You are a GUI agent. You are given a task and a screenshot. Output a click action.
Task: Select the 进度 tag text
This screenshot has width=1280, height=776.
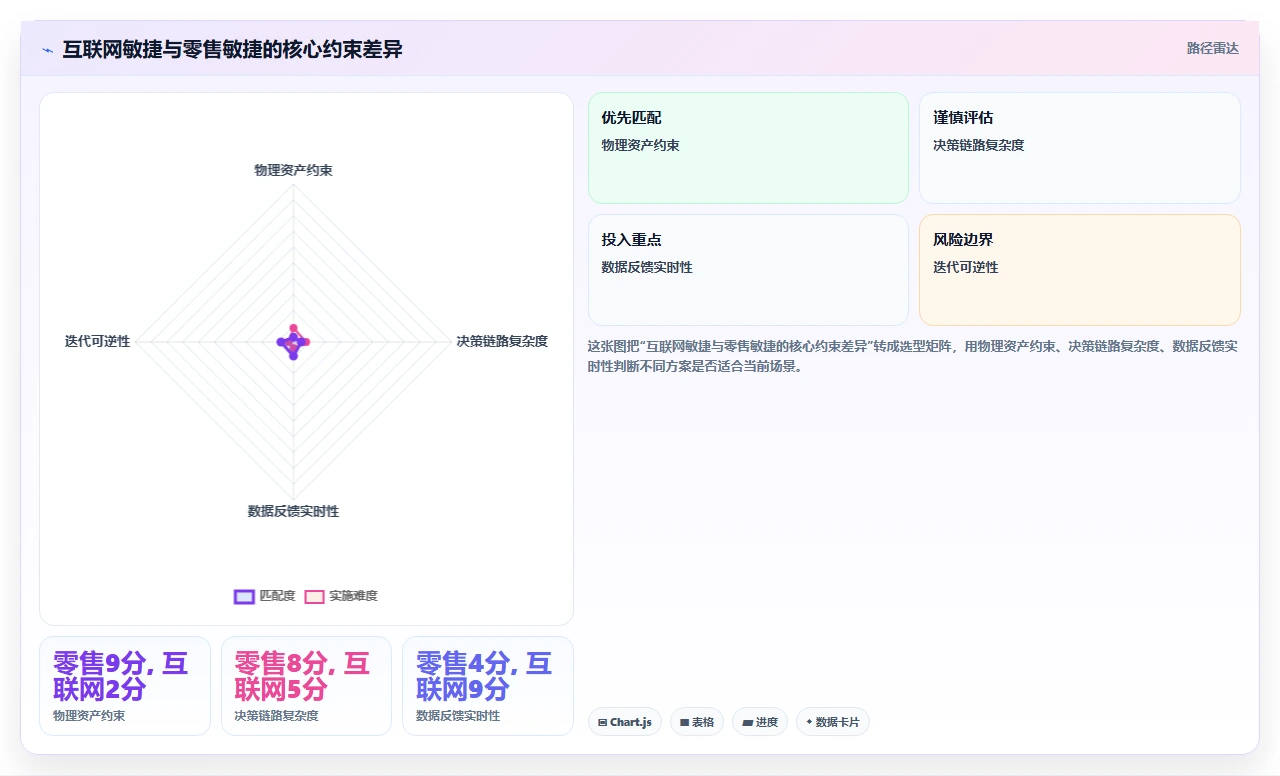click(x=767, y=722)
